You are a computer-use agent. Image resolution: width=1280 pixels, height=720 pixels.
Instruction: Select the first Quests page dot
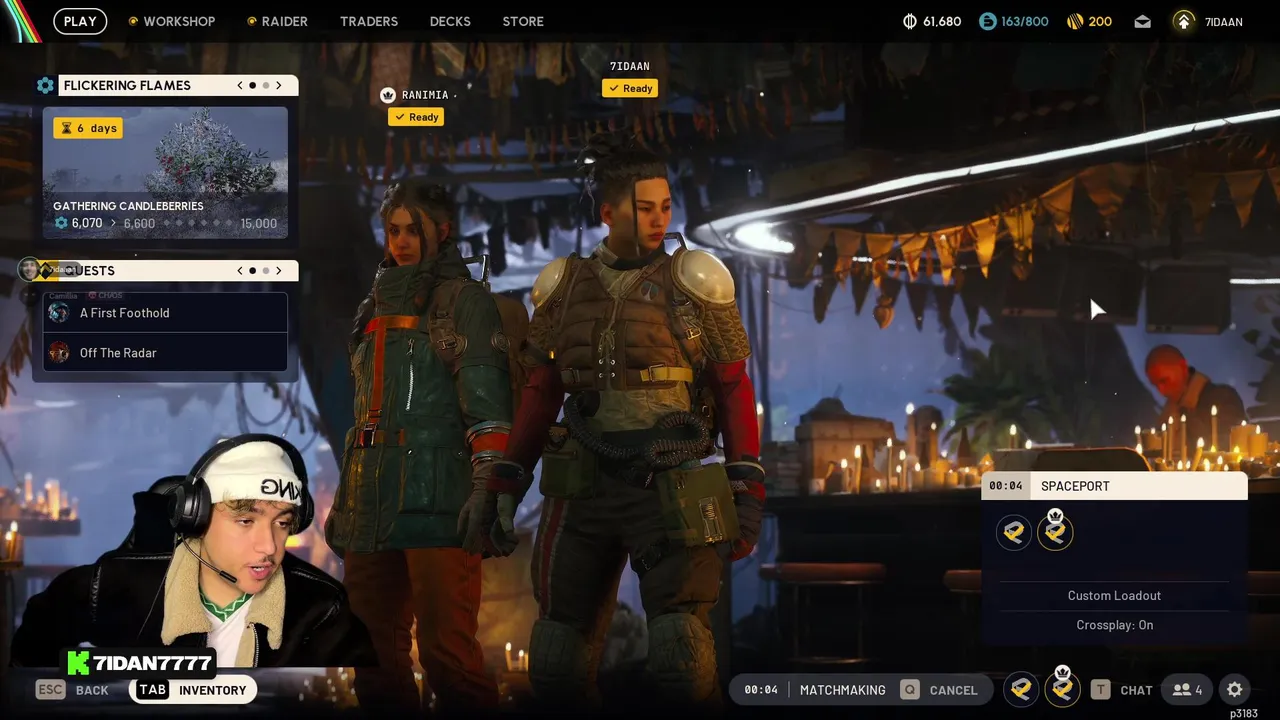click(x=252, y=271)
